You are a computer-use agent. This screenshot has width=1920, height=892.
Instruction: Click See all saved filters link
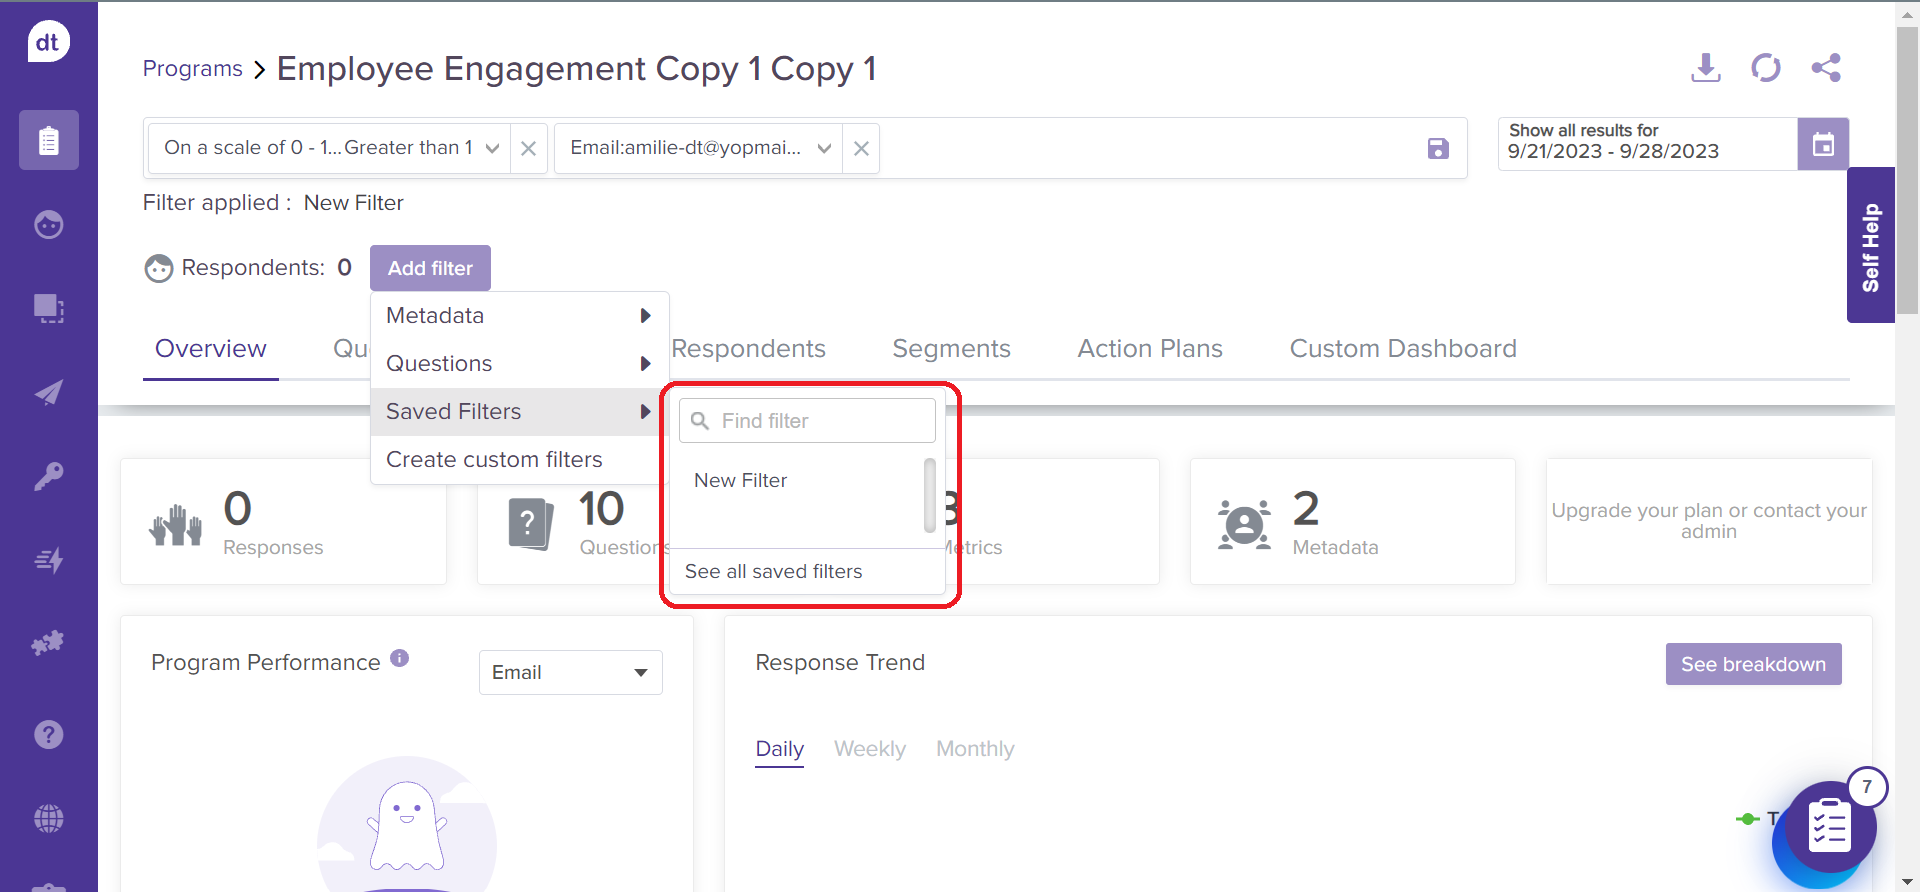[773, 571]
